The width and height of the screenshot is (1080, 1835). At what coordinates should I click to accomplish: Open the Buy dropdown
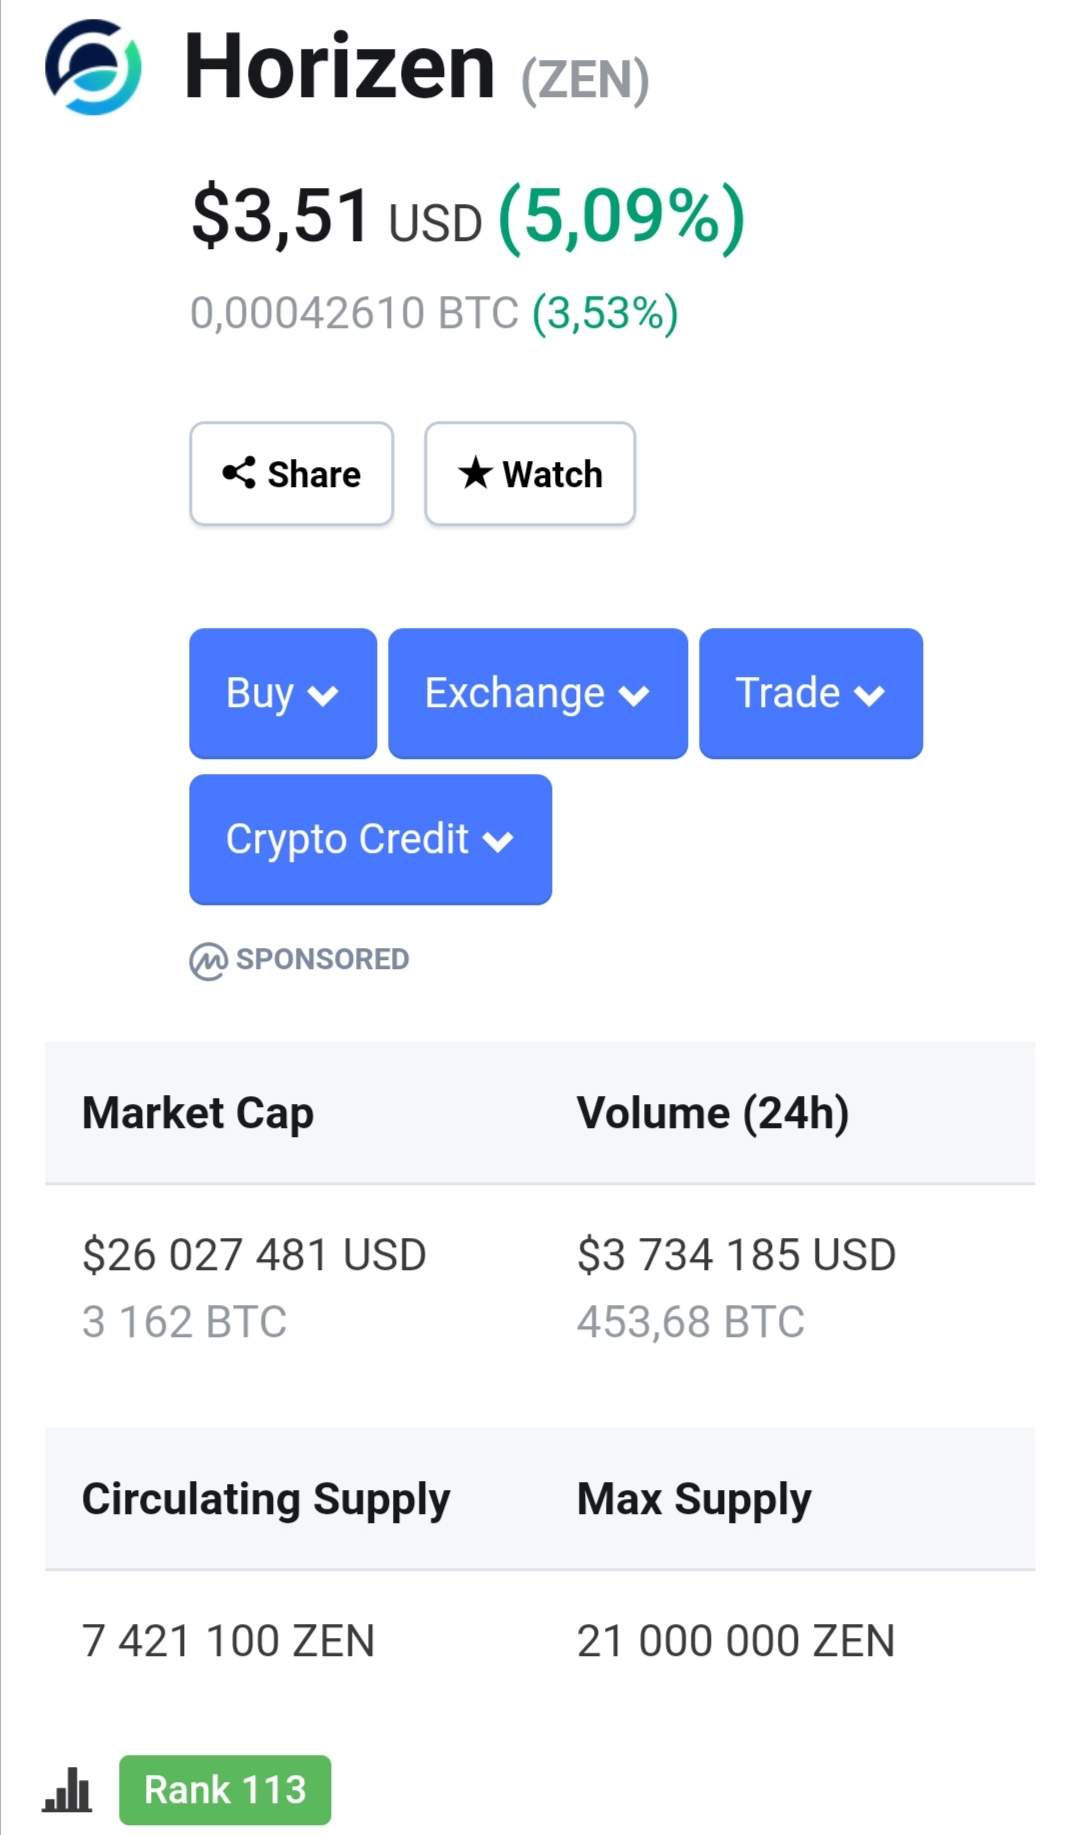[x=283, y=693]
